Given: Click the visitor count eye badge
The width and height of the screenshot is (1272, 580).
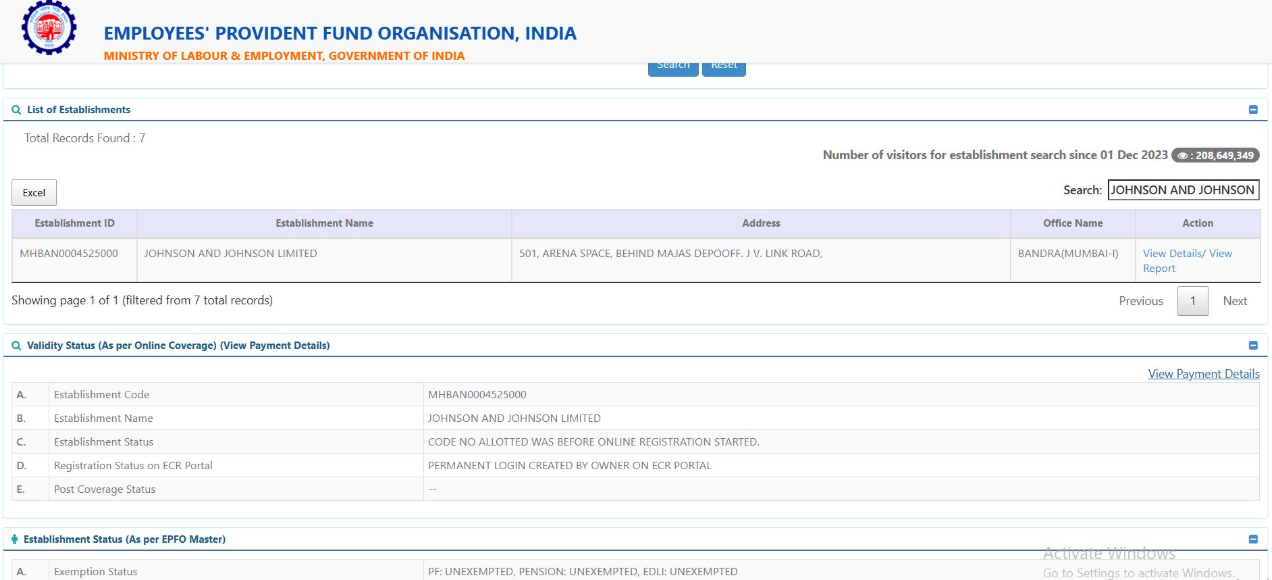Looking at the screenshot, I should 1215,156.
